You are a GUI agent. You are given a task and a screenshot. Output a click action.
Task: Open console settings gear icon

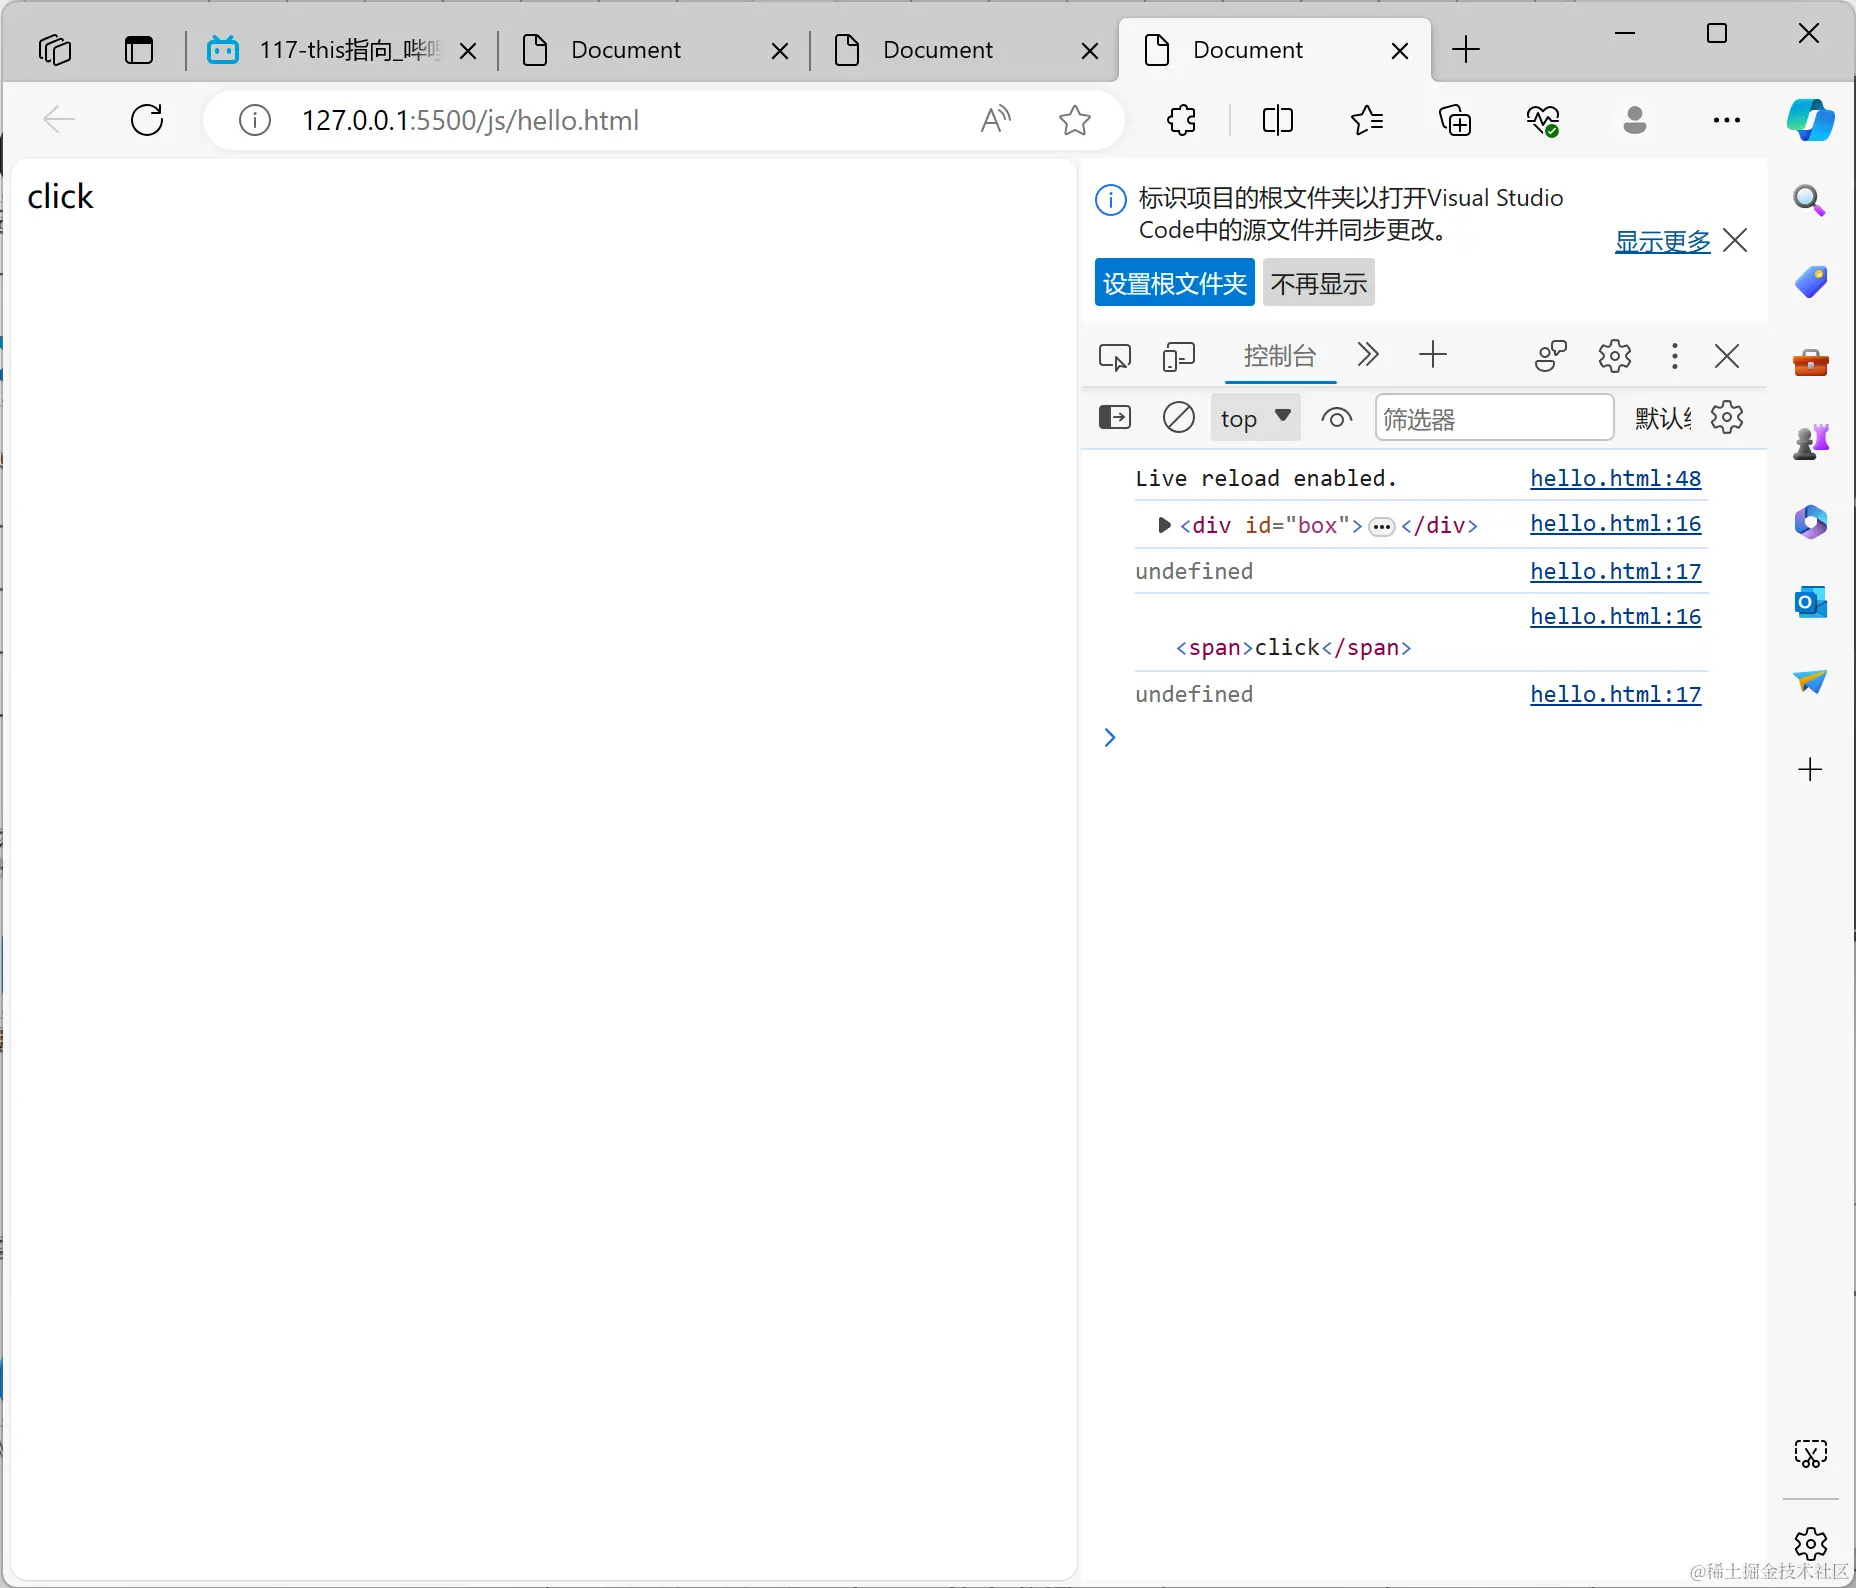pyautogui.click(x=1727, y=417)
